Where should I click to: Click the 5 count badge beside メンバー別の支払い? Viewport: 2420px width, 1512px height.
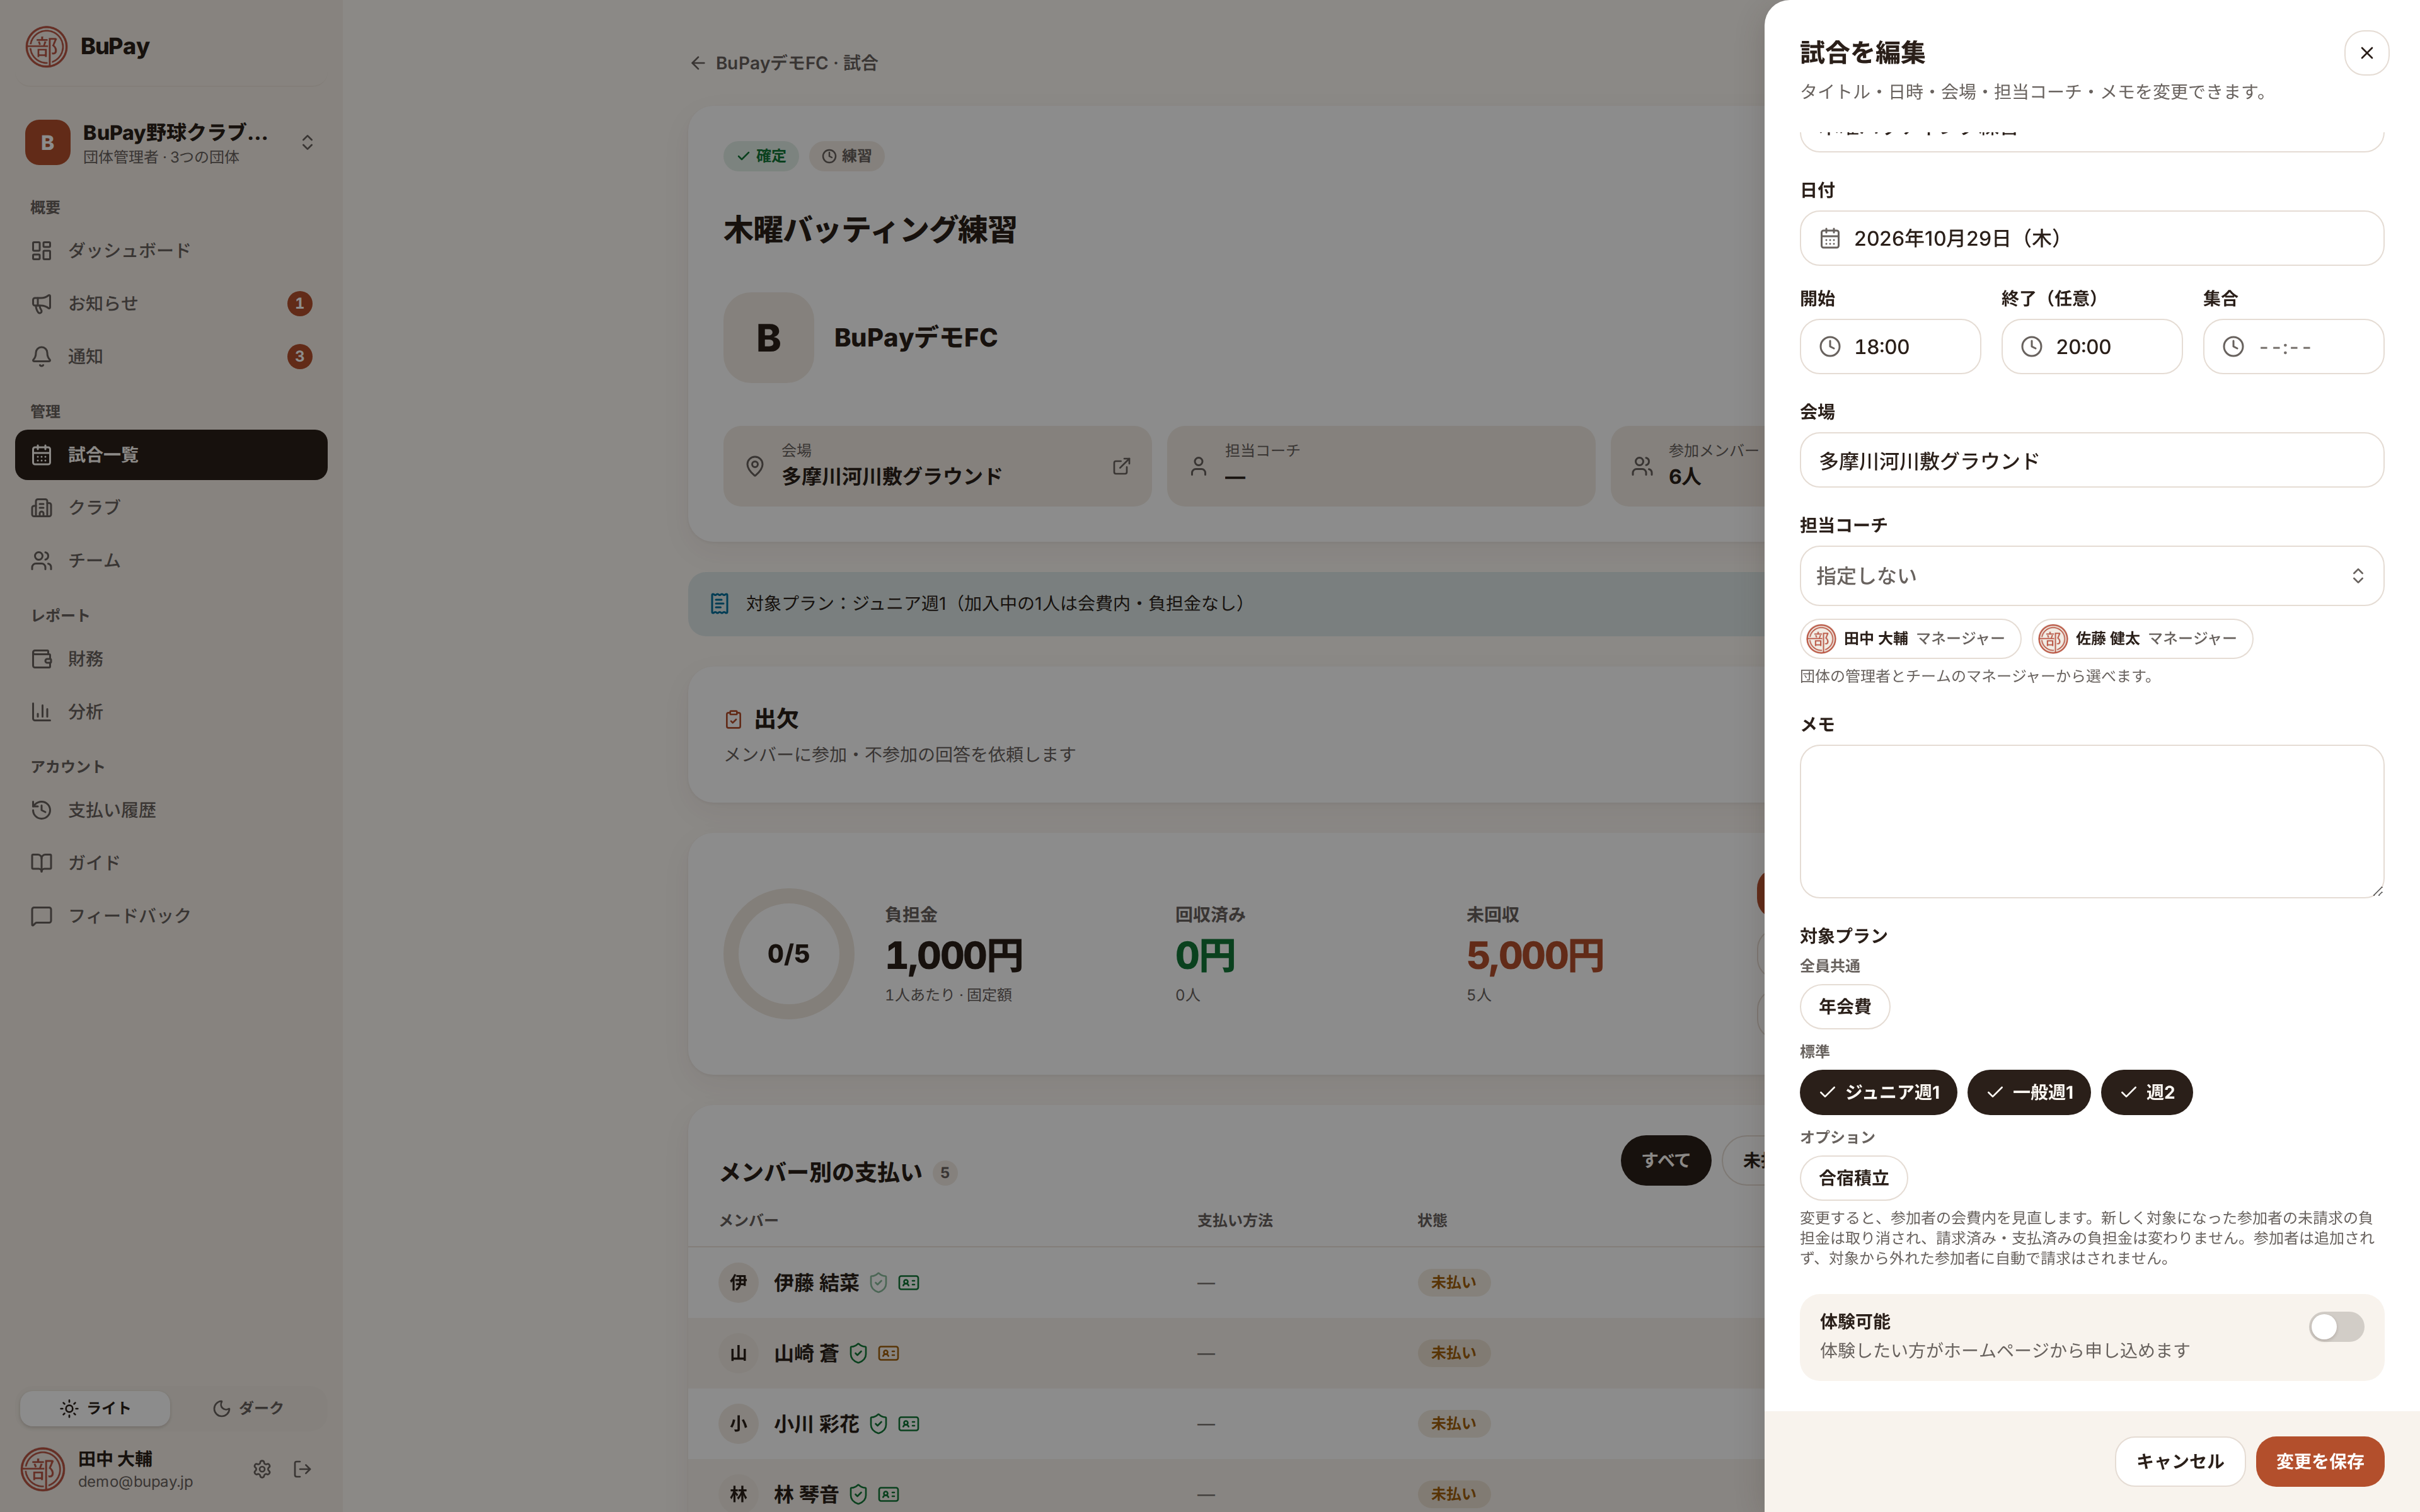coord(944,1173)
